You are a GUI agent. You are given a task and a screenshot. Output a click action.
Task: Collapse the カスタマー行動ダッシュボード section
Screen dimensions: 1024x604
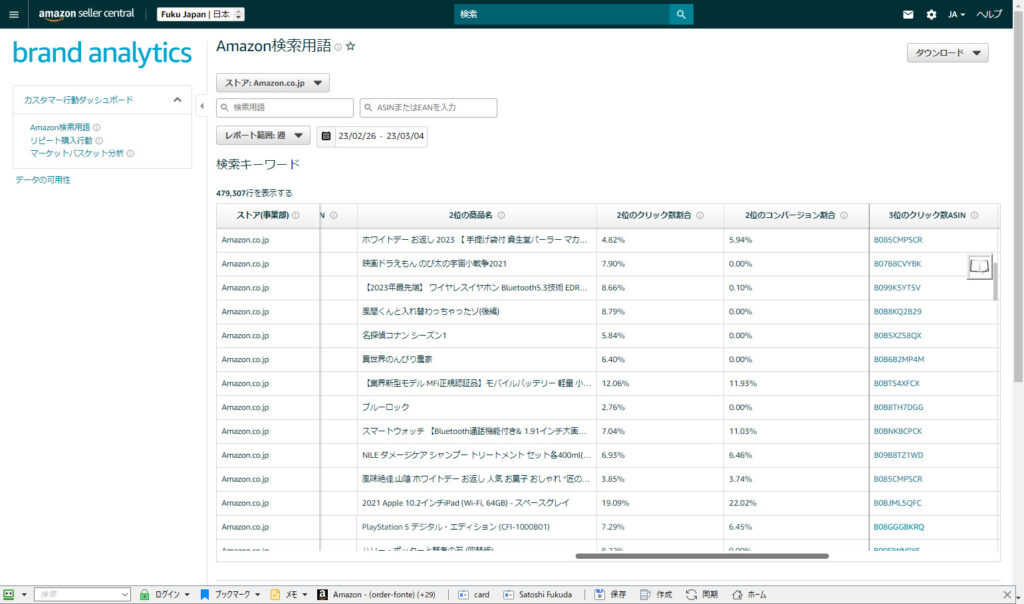coord(177,100)
